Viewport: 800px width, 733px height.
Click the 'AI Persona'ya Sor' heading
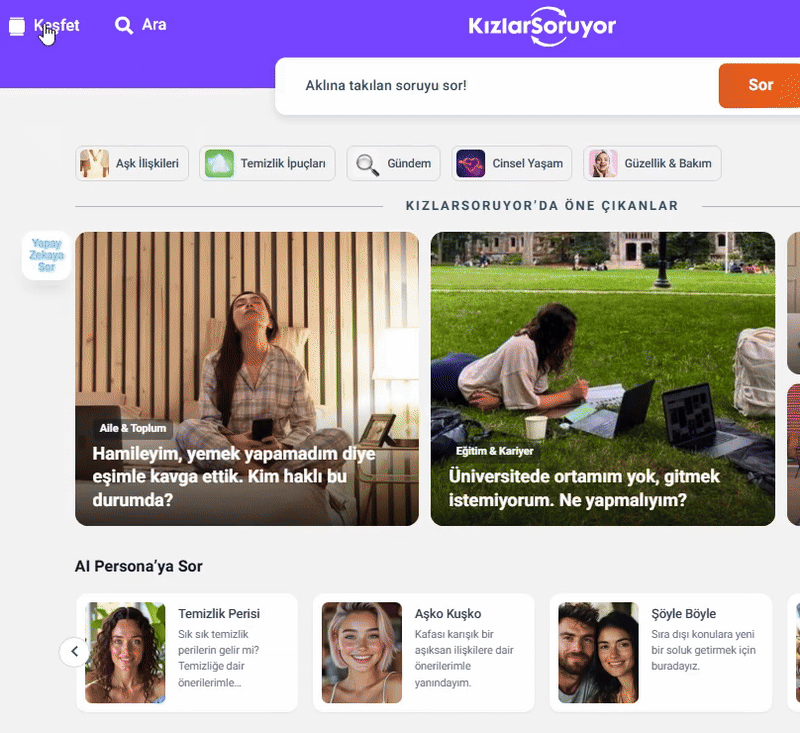(139, 566)
